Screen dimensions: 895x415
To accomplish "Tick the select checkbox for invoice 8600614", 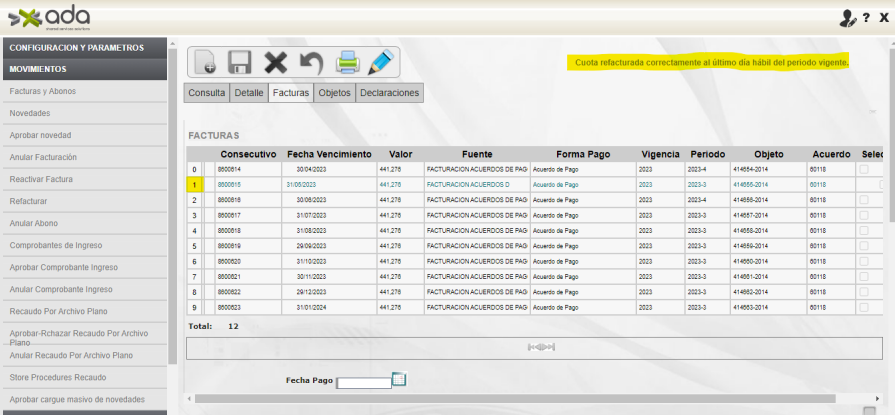I will point(863,170).
